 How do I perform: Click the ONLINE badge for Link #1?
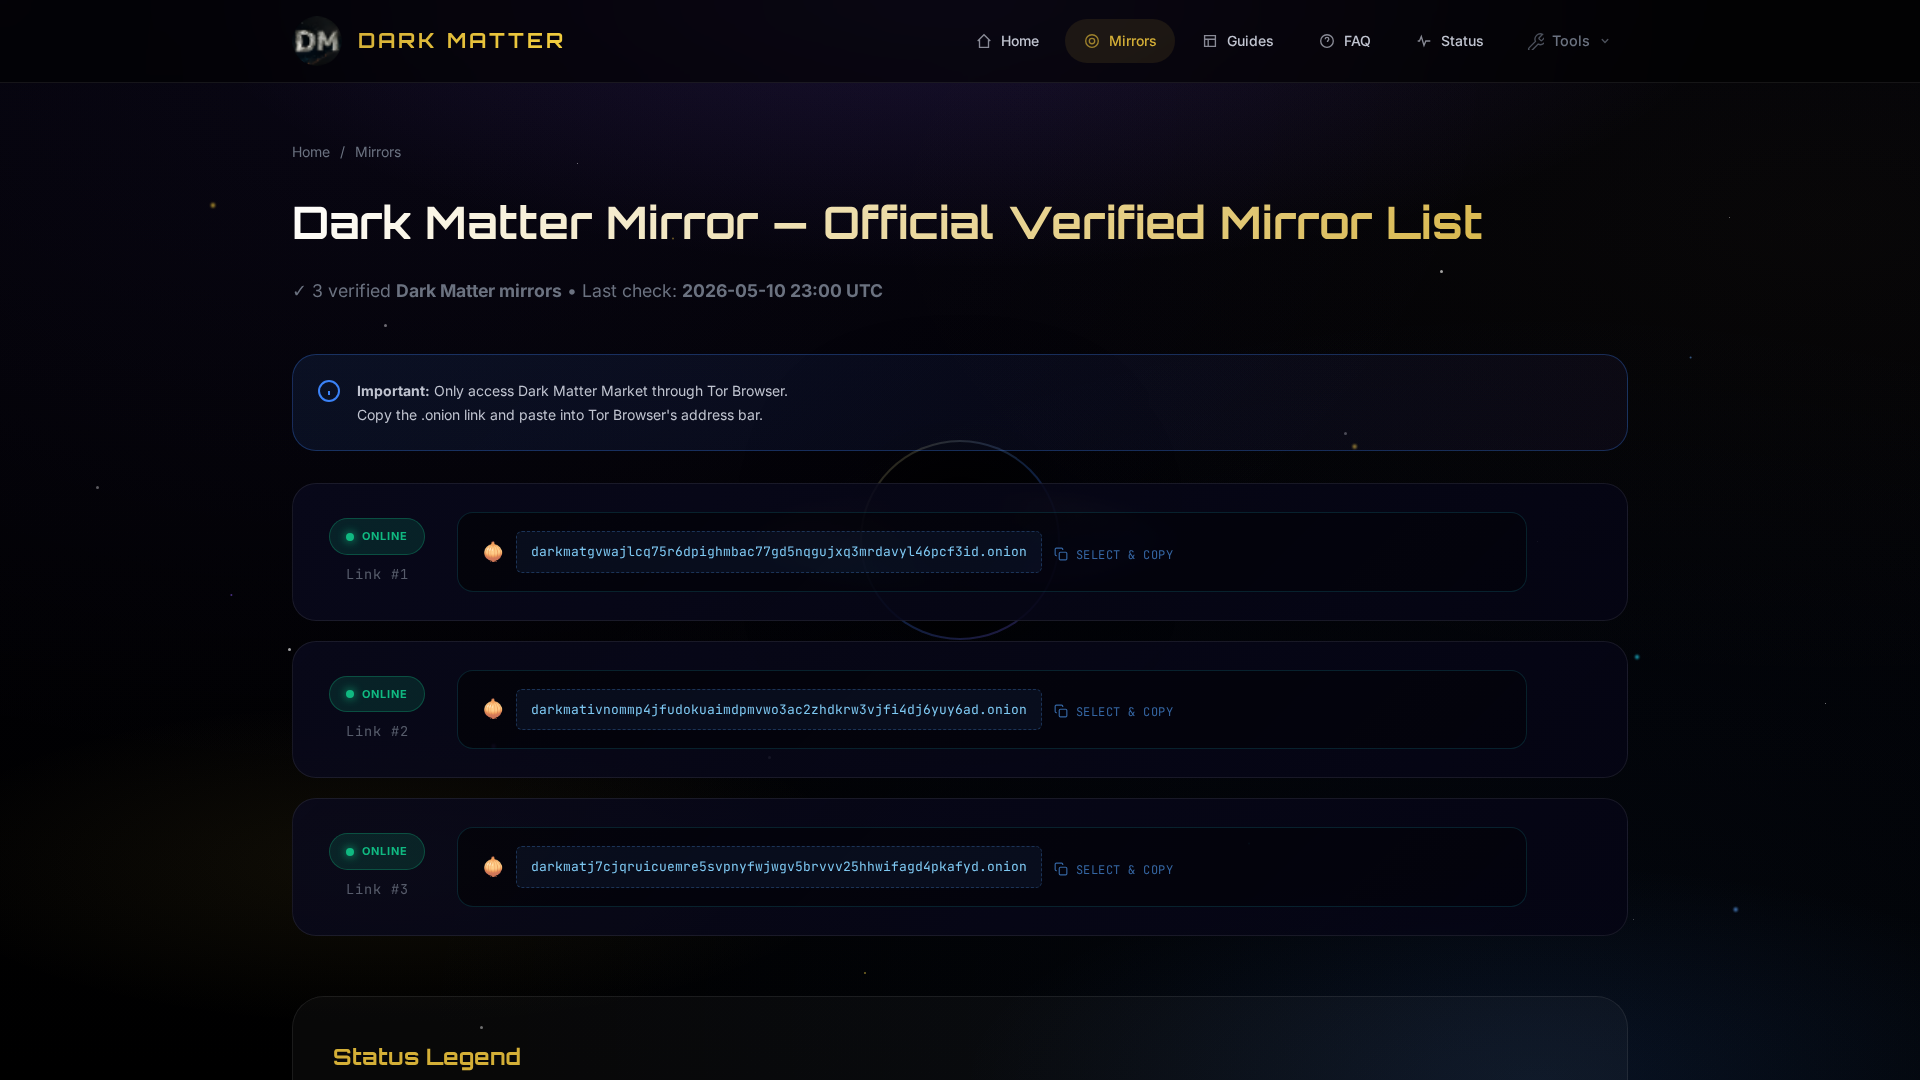click(x=377, y=536)
